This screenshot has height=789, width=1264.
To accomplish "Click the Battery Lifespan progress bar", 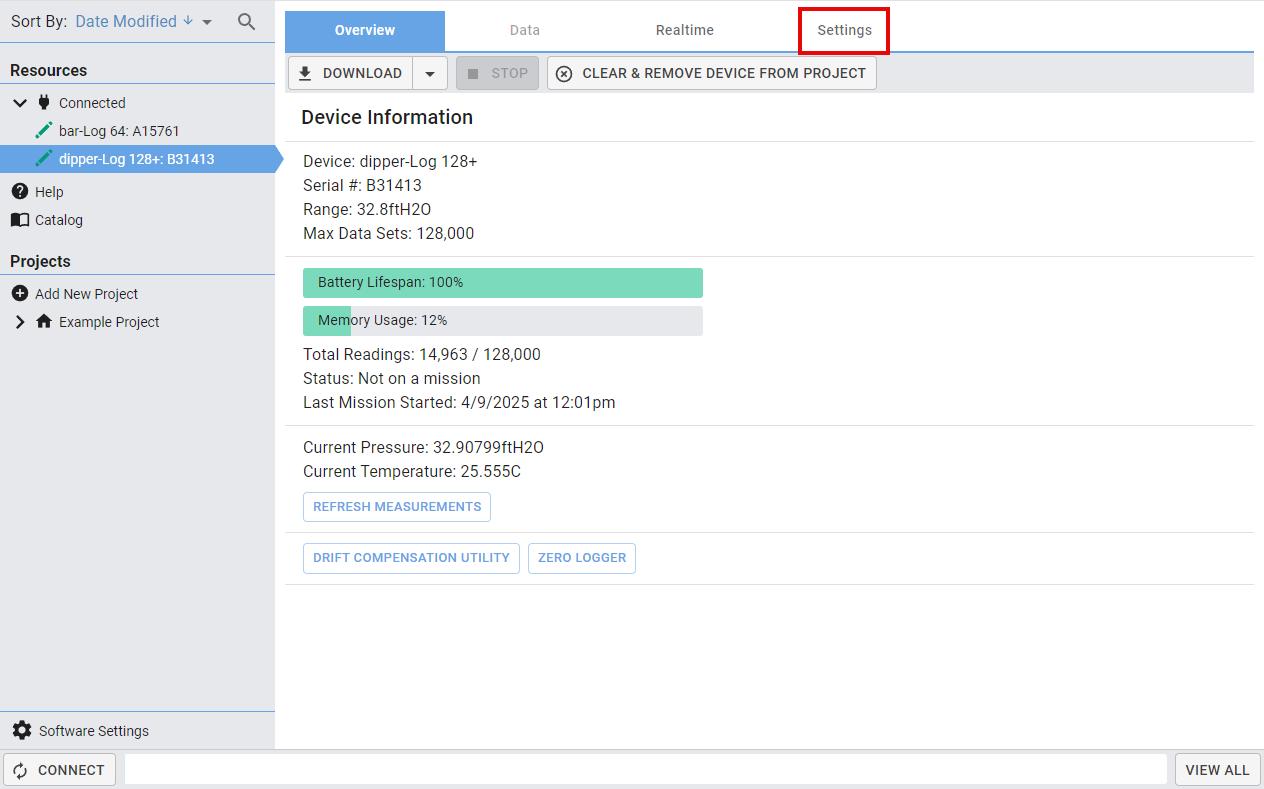I will pyautogui.click(x=503, y=283).
